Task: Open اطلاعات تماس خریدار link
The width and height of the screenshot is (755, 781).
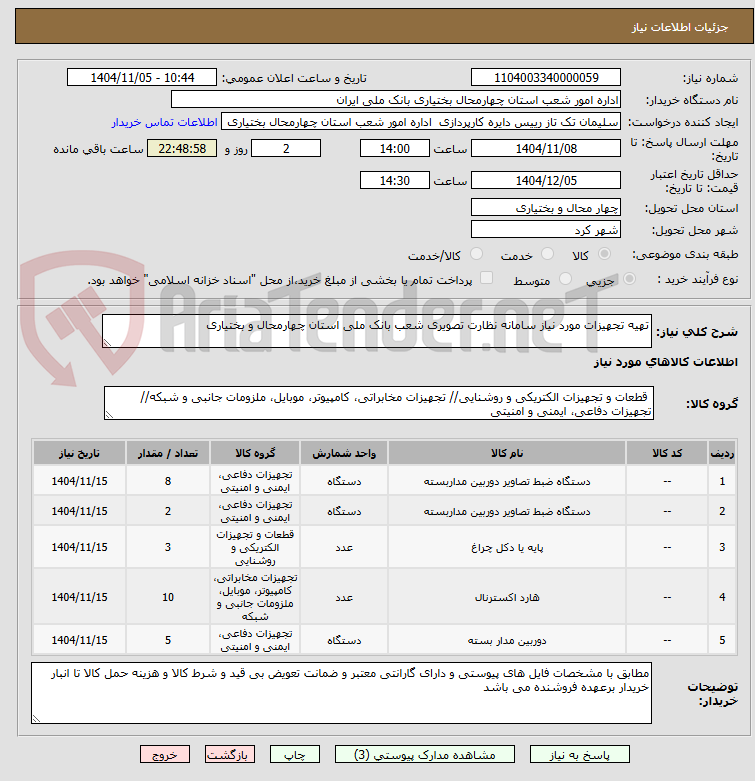Action: point(164,123)
